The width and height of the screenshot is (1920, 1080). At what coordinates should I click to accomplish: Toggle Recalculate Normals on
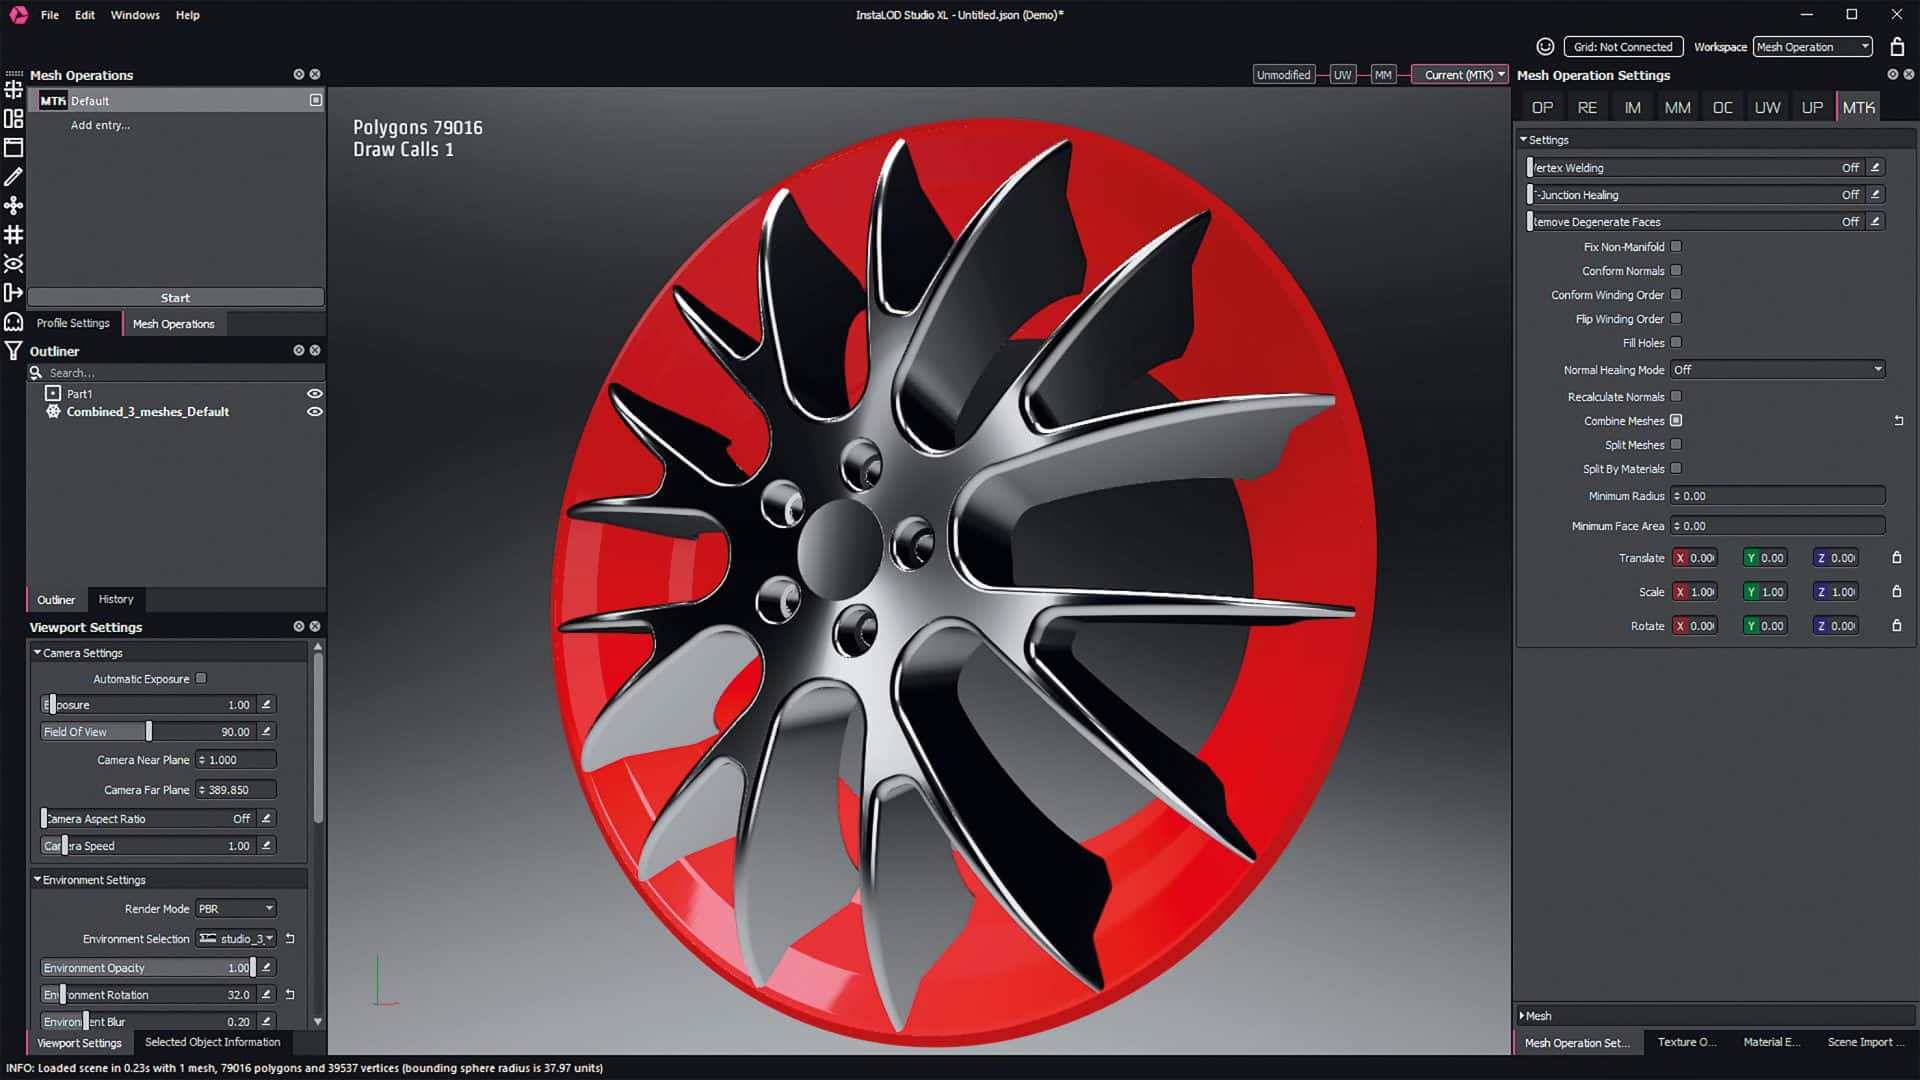point(1675,396)
